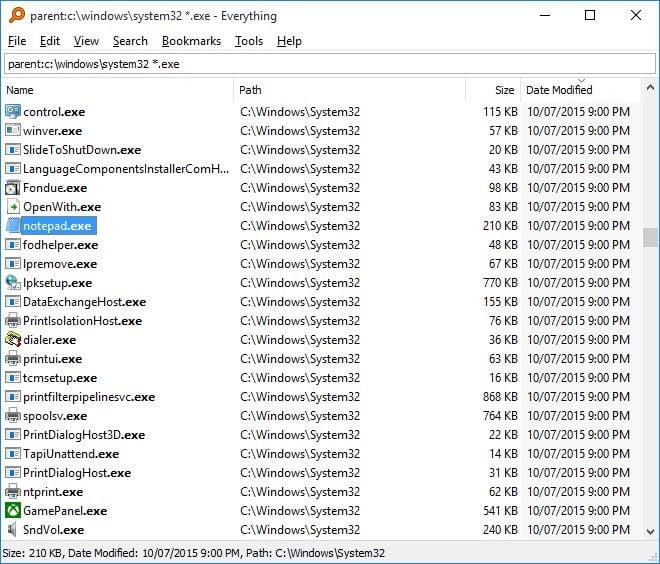Click the lpksetup.exe globe icon
Image resolution: width=660 pixels, height=564 pixels.
13,282
